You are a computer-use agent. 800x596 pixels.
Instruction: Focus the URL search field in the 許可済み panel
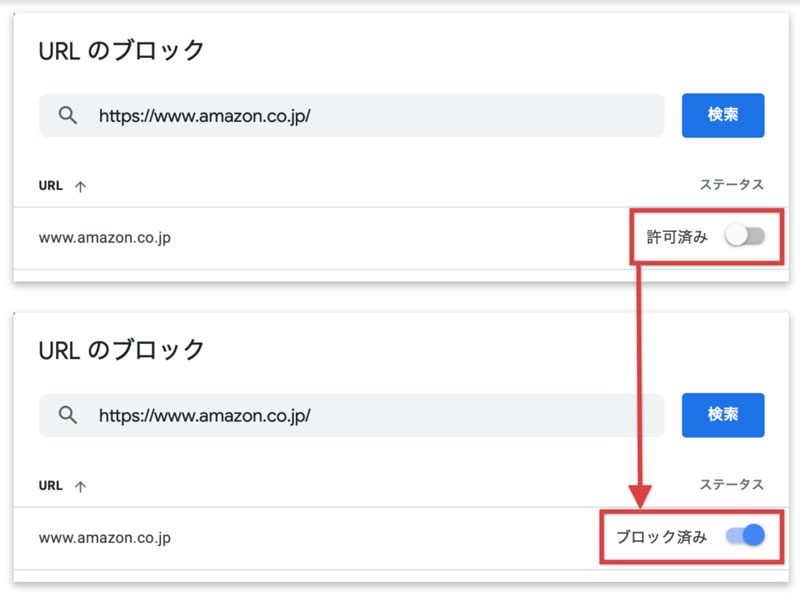[x=352, y=115]
